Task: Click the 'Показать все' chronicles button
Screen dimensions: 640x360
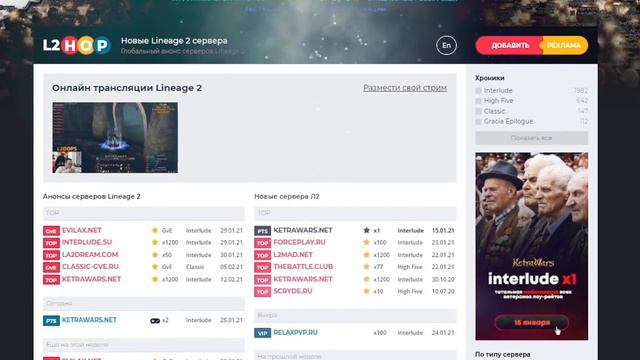Action: coord(531,138)
